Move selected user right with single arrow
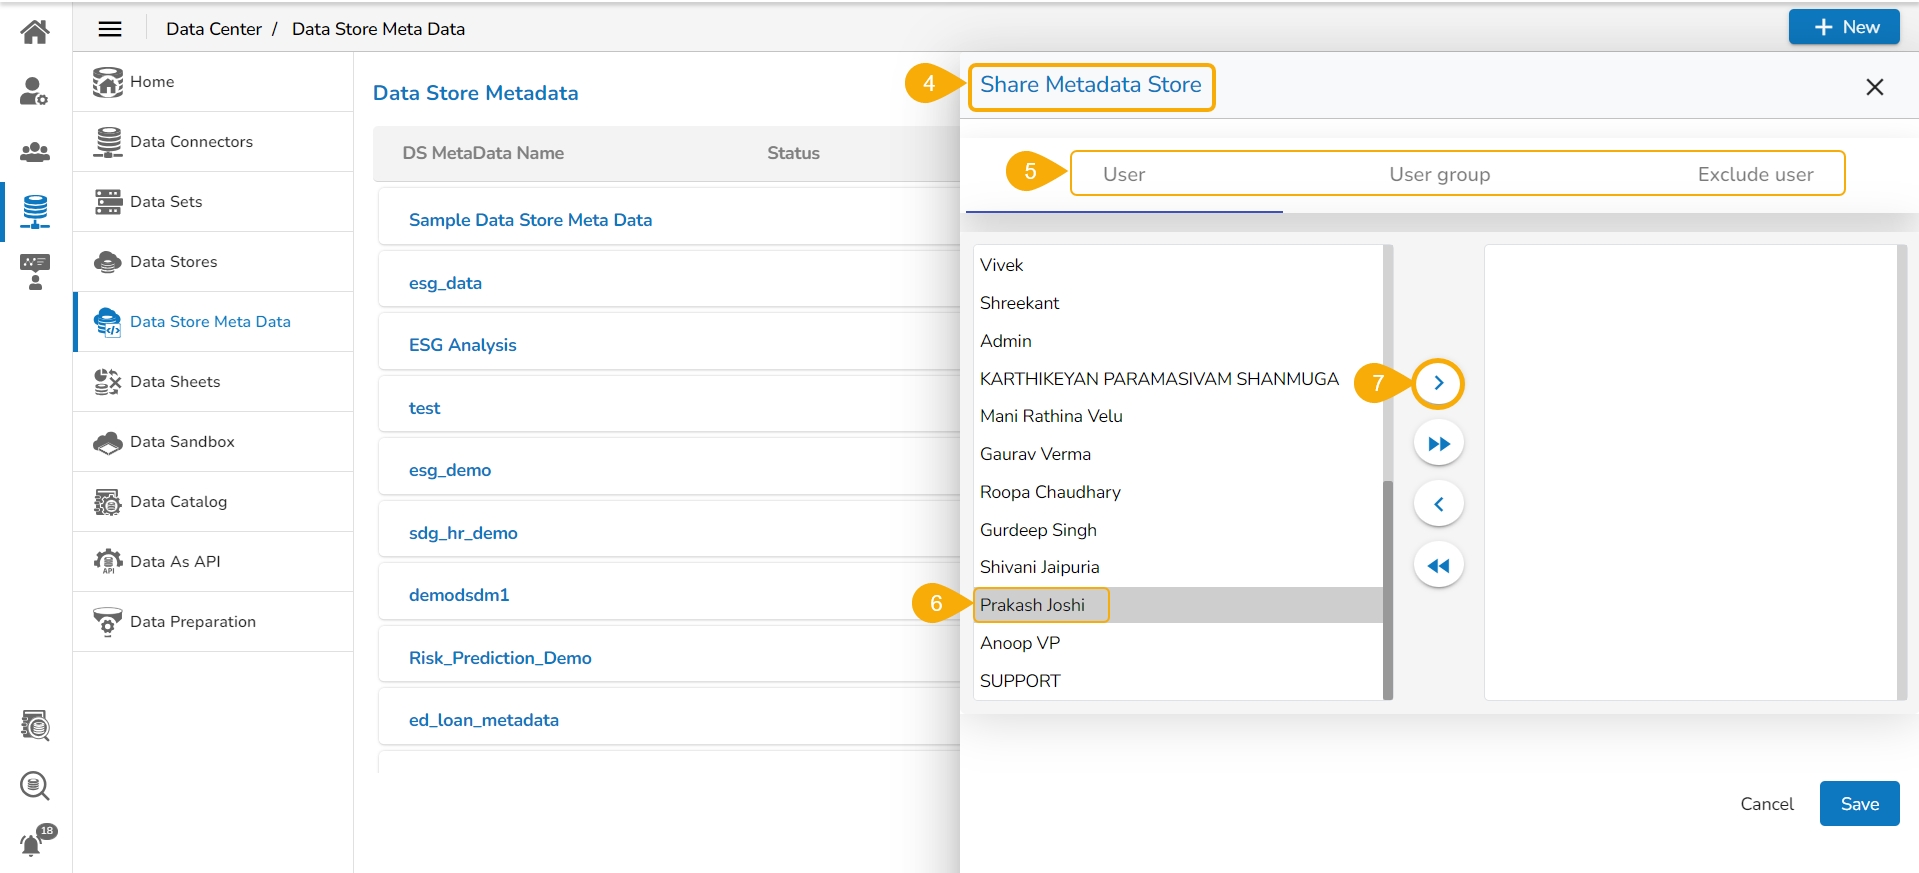The width and height of the screenshot is (1919, 873). (1438, 383)
